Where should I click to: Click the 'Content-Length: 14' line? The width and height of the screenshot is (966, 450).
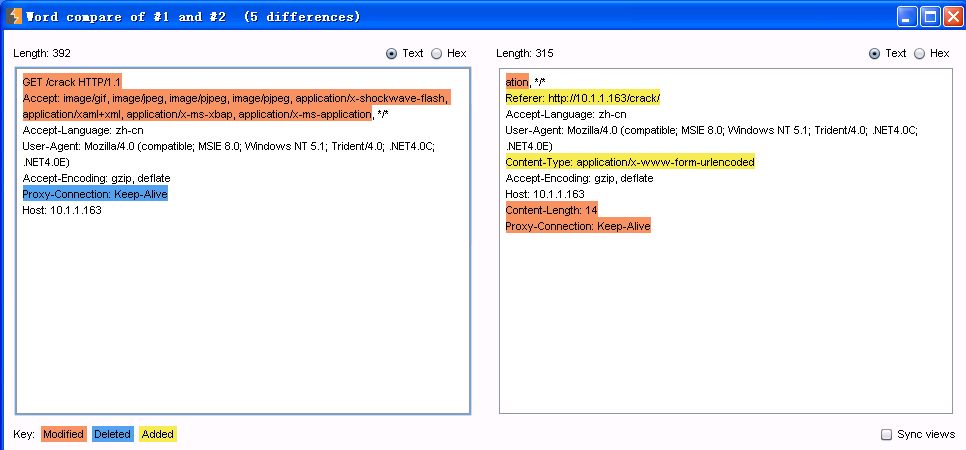(x=551, y=210)
